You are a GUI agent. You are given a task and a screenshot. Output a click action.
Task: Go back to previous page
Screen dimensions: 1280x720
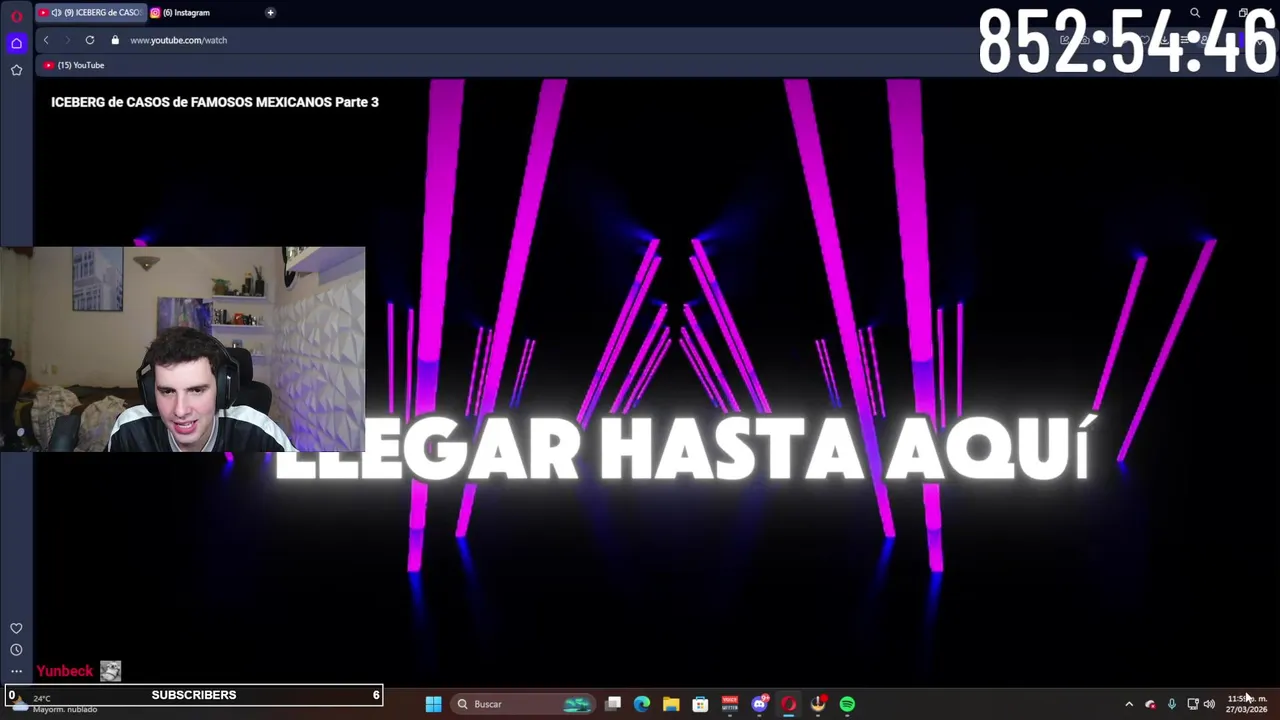(x=46, y=40)
